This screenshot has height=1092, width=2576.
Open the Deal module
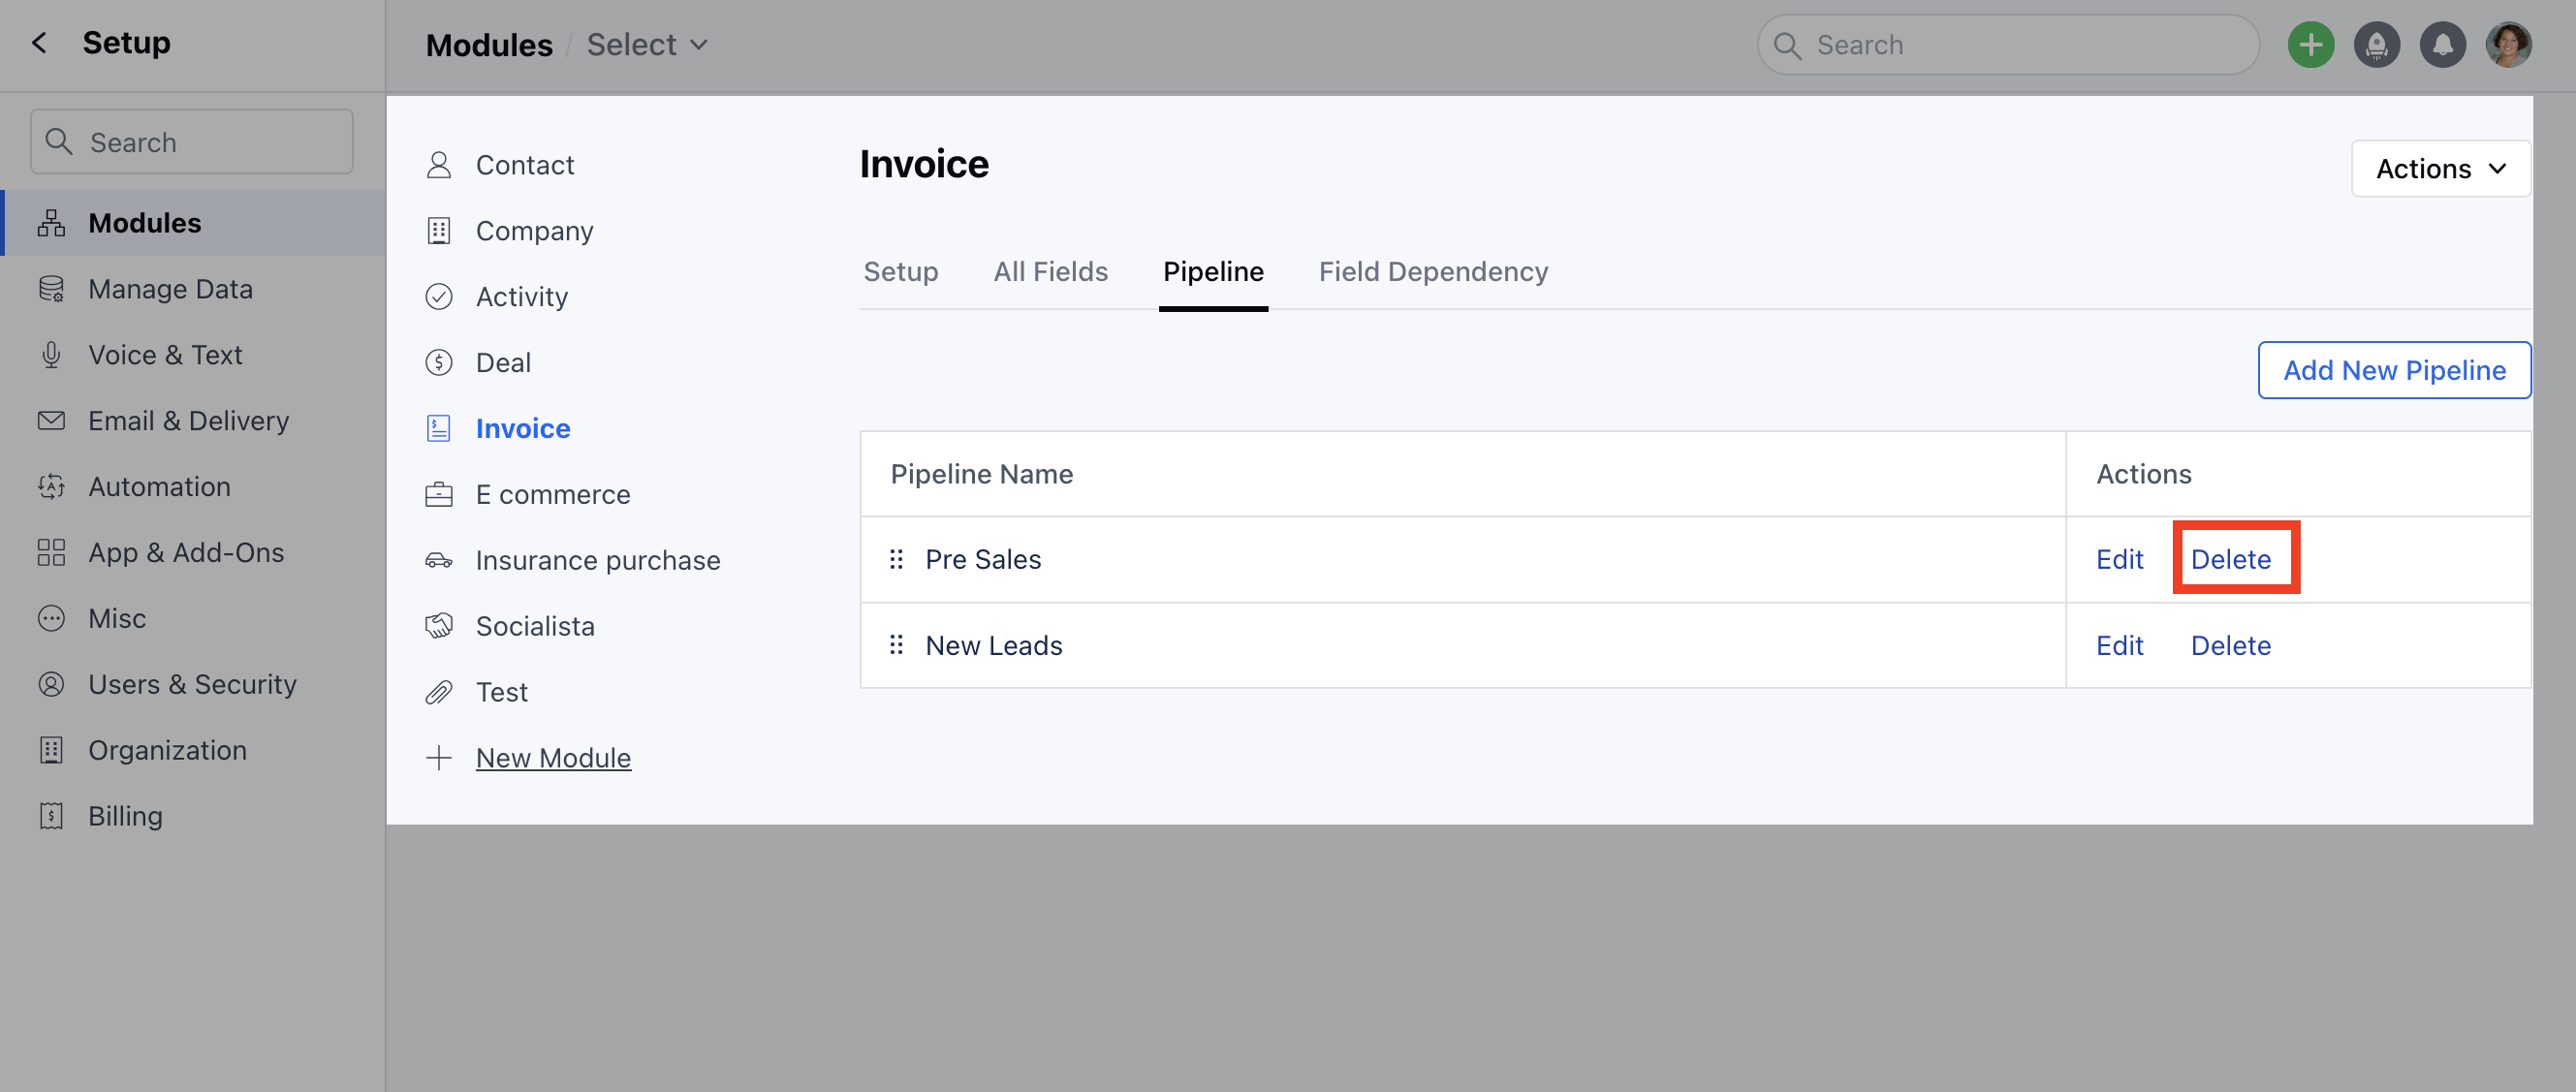(x=503, y=362)
